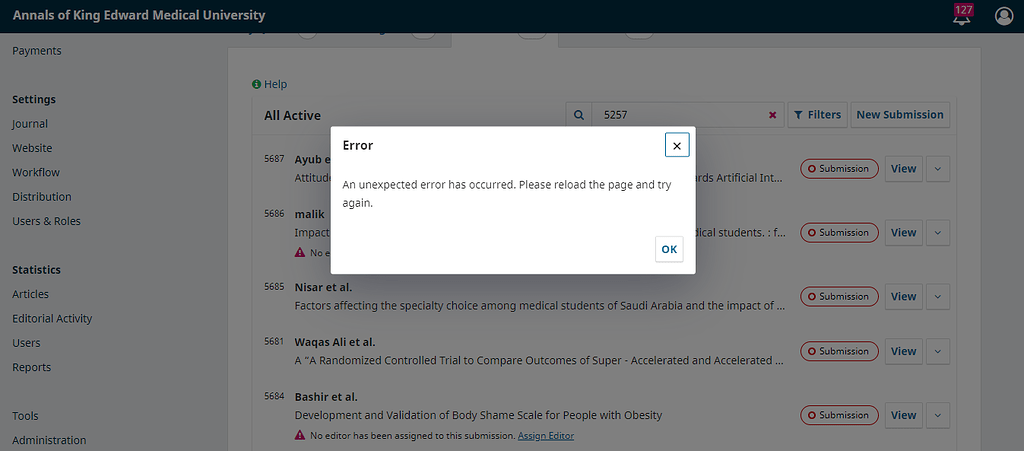Start a New Submission
The height and width of the screenshot is (451, 1024).
[x=899, y=115]
